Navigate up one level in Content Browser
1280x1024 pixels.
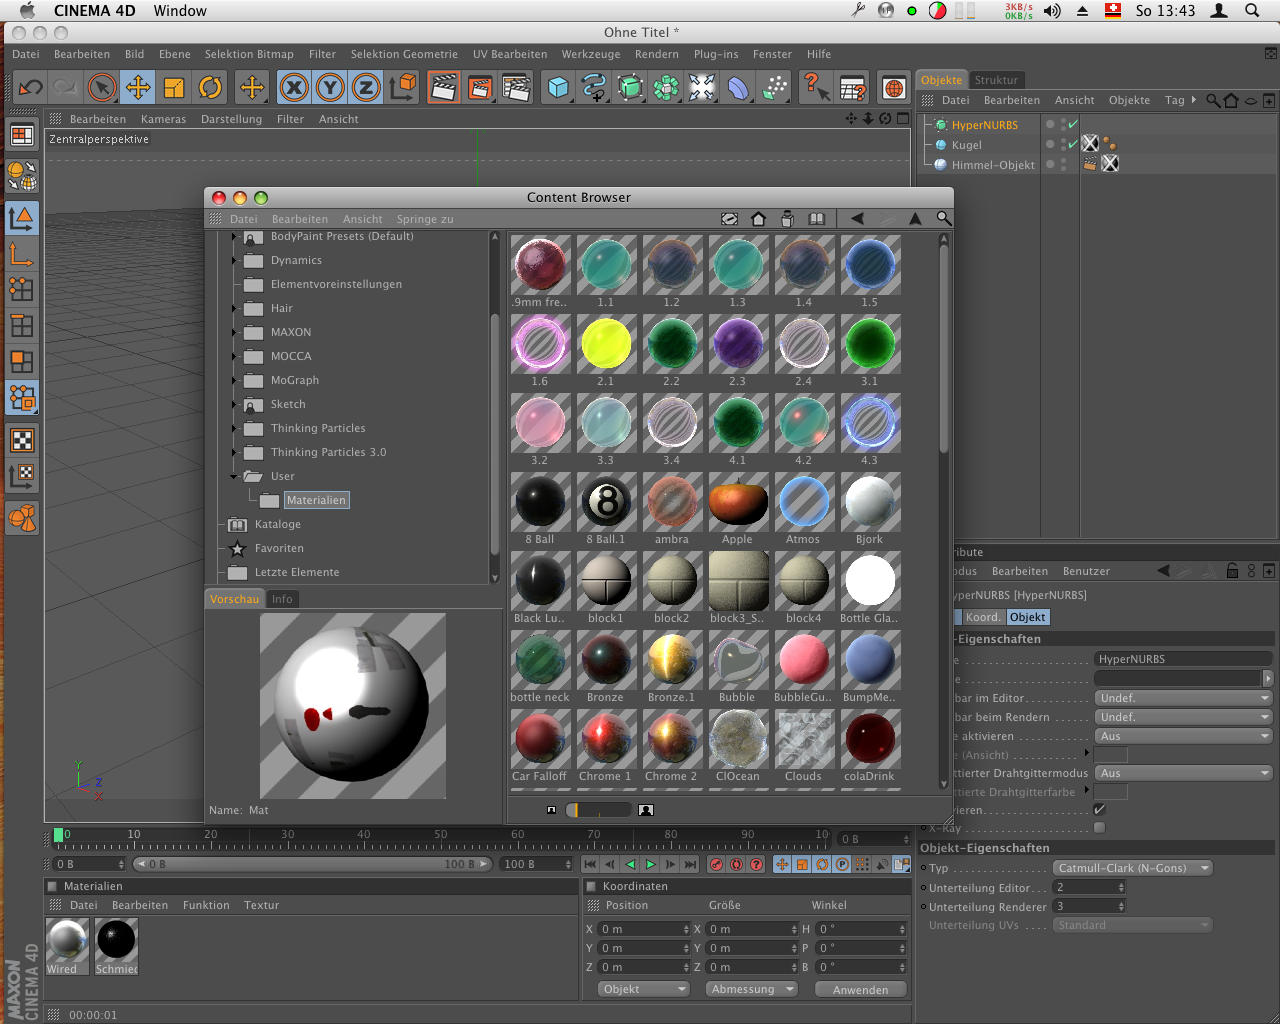pos(915,218)
